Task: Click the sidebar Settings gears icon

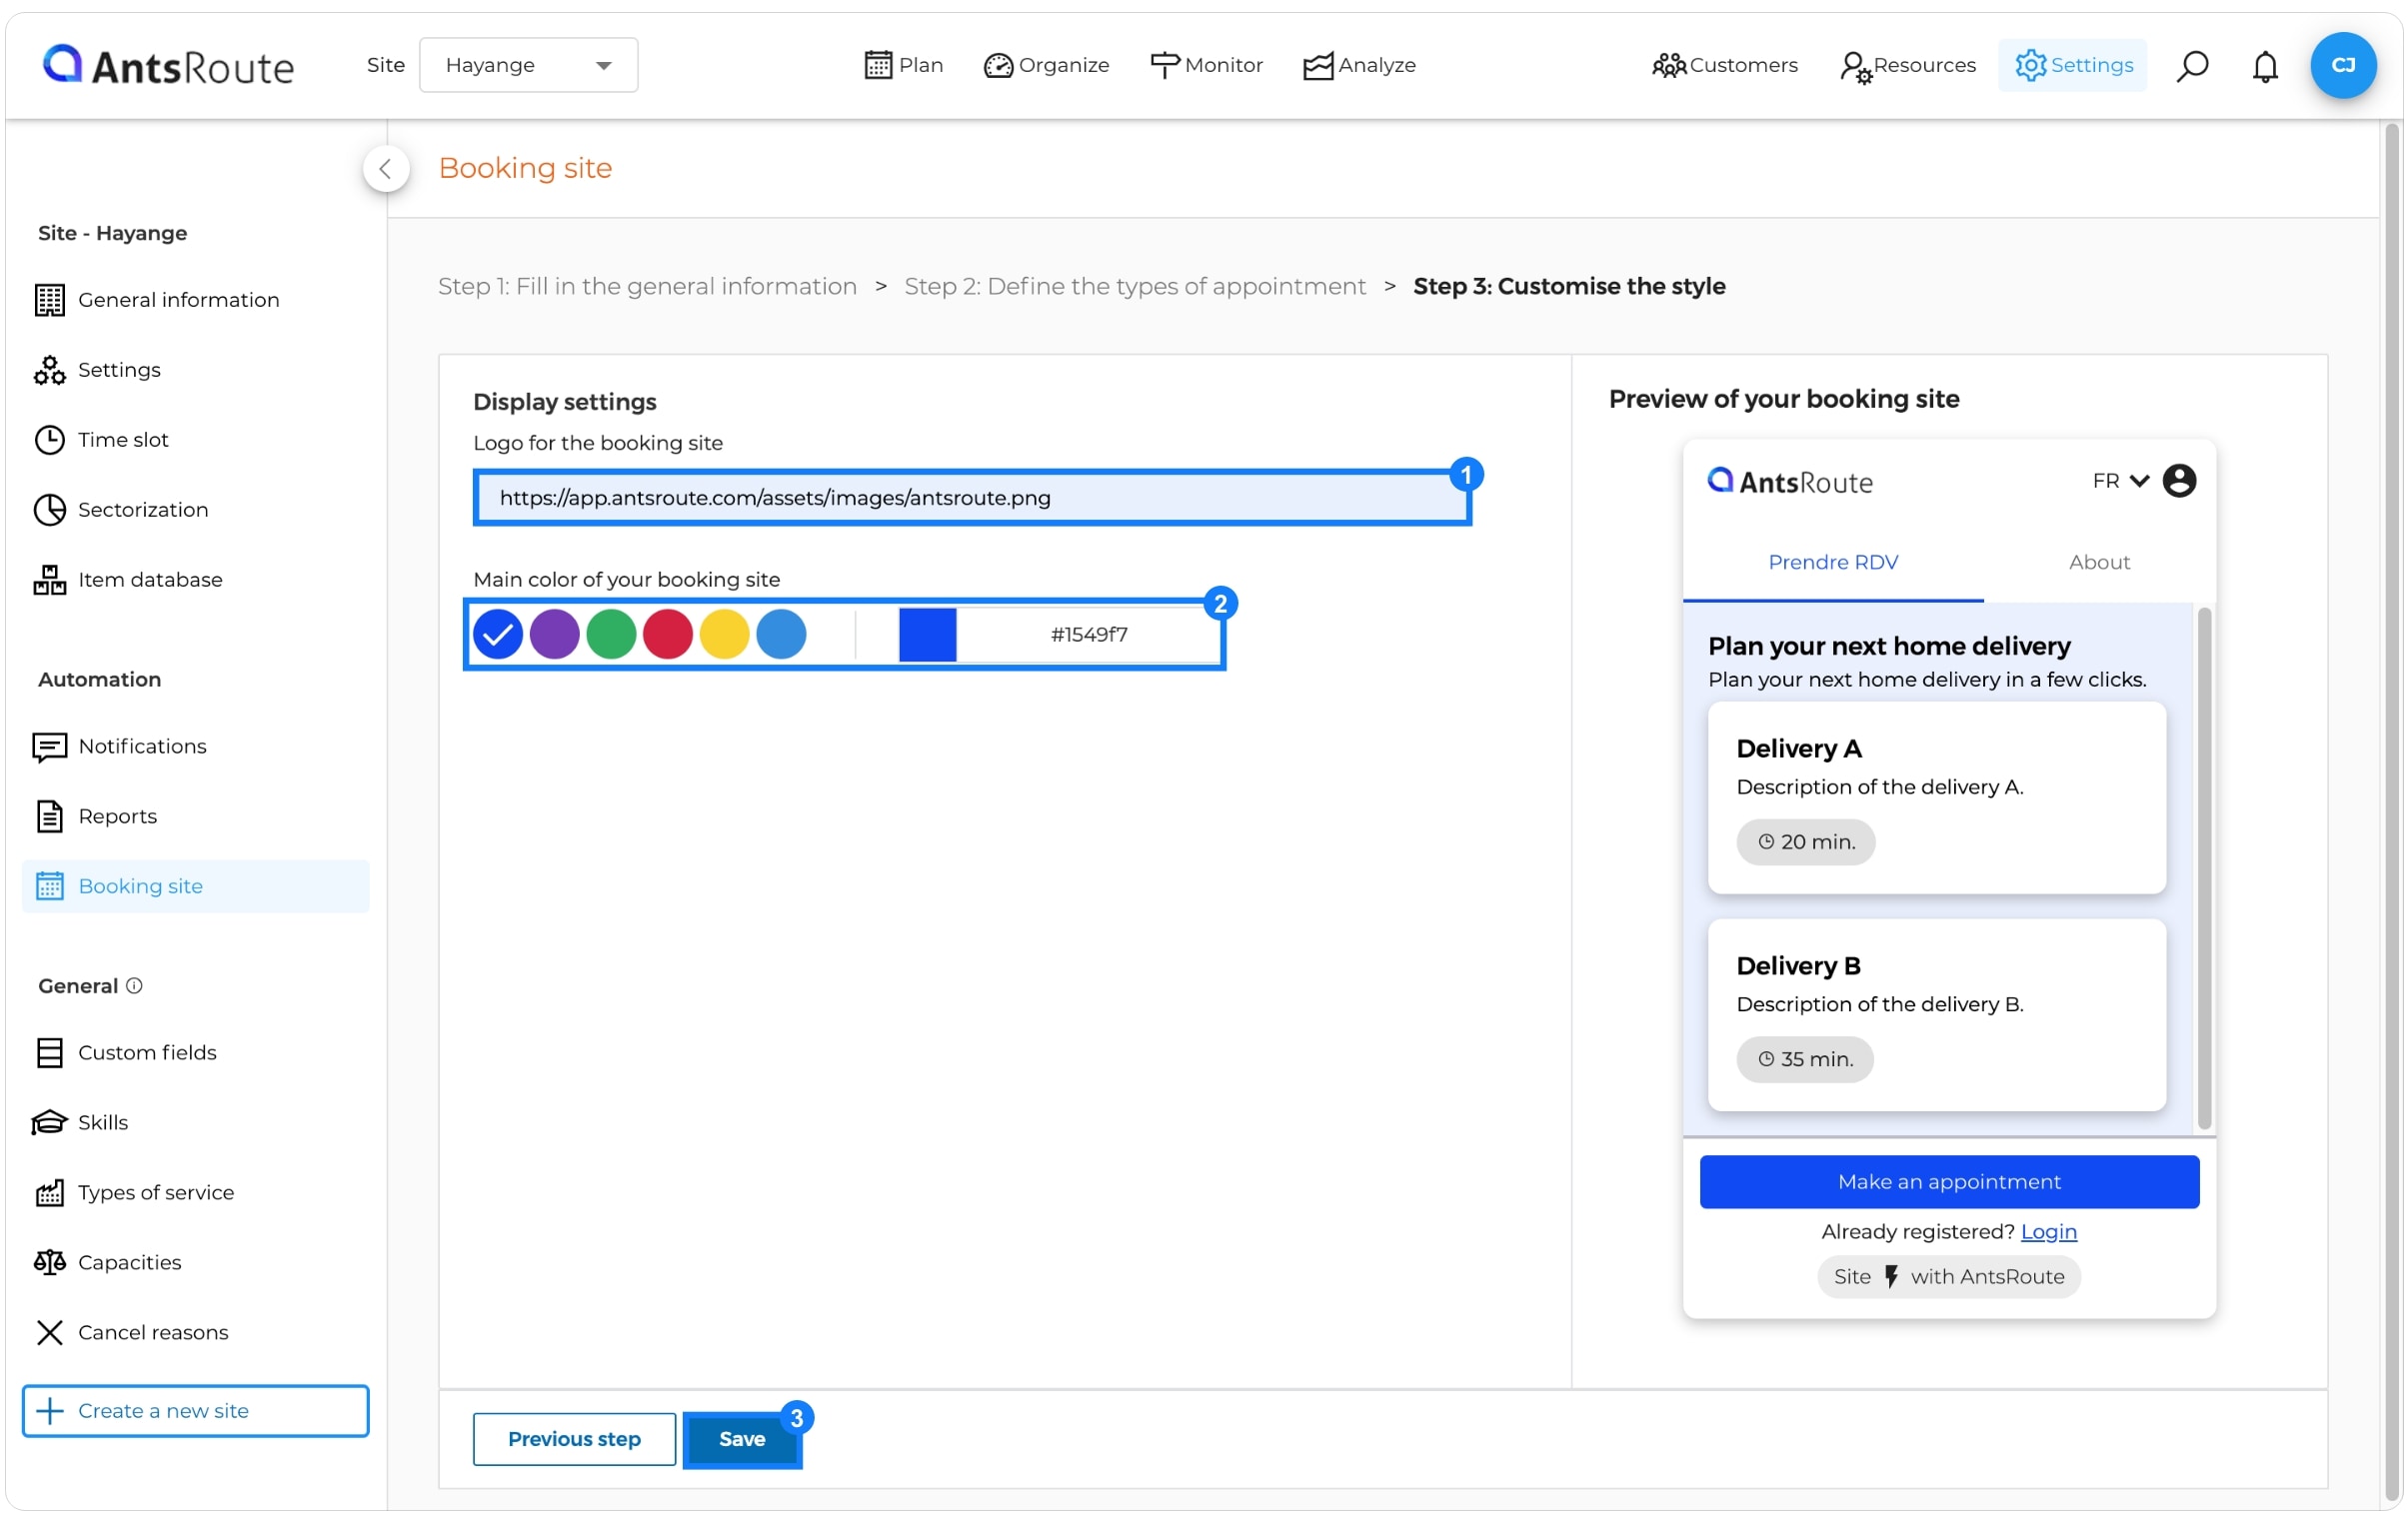Action: click(x=49, y=370)
